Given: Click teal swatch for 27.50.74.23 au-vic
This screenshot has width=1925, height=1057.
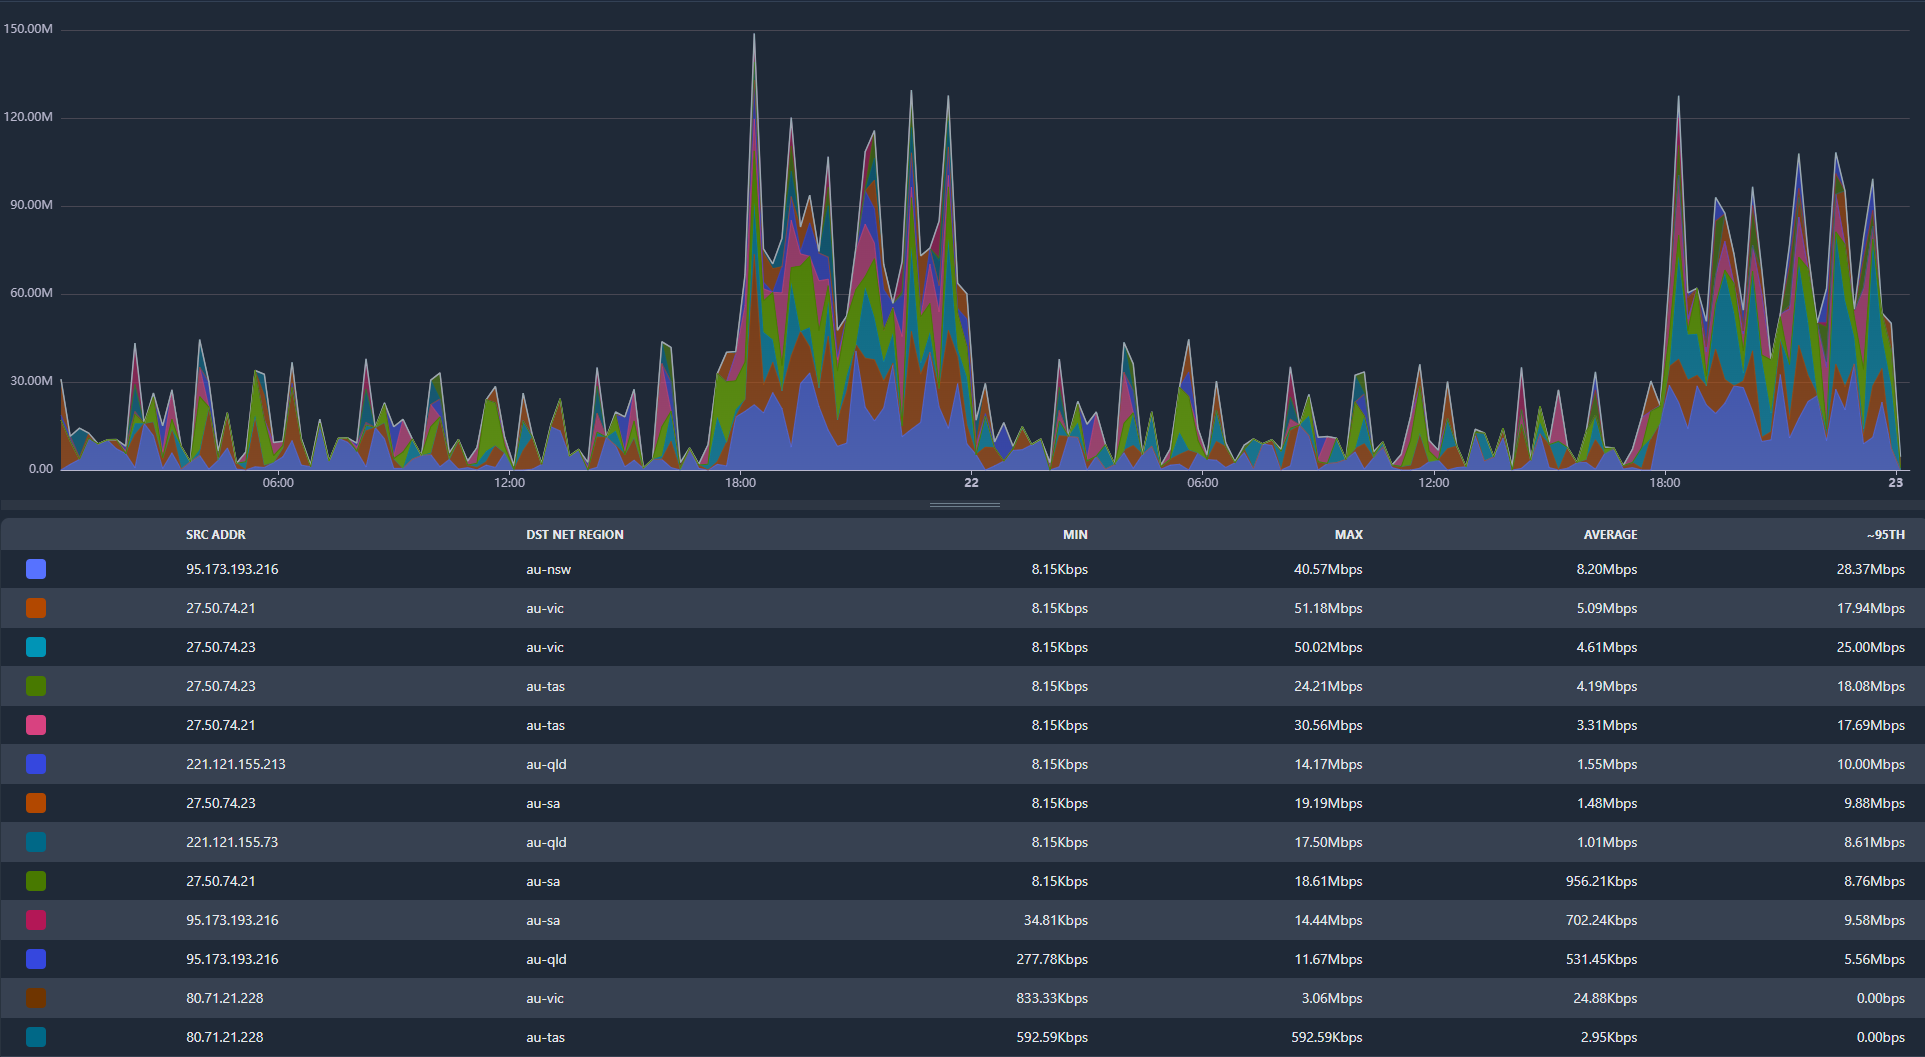Looking at the screenshot, I should (36, 647).
